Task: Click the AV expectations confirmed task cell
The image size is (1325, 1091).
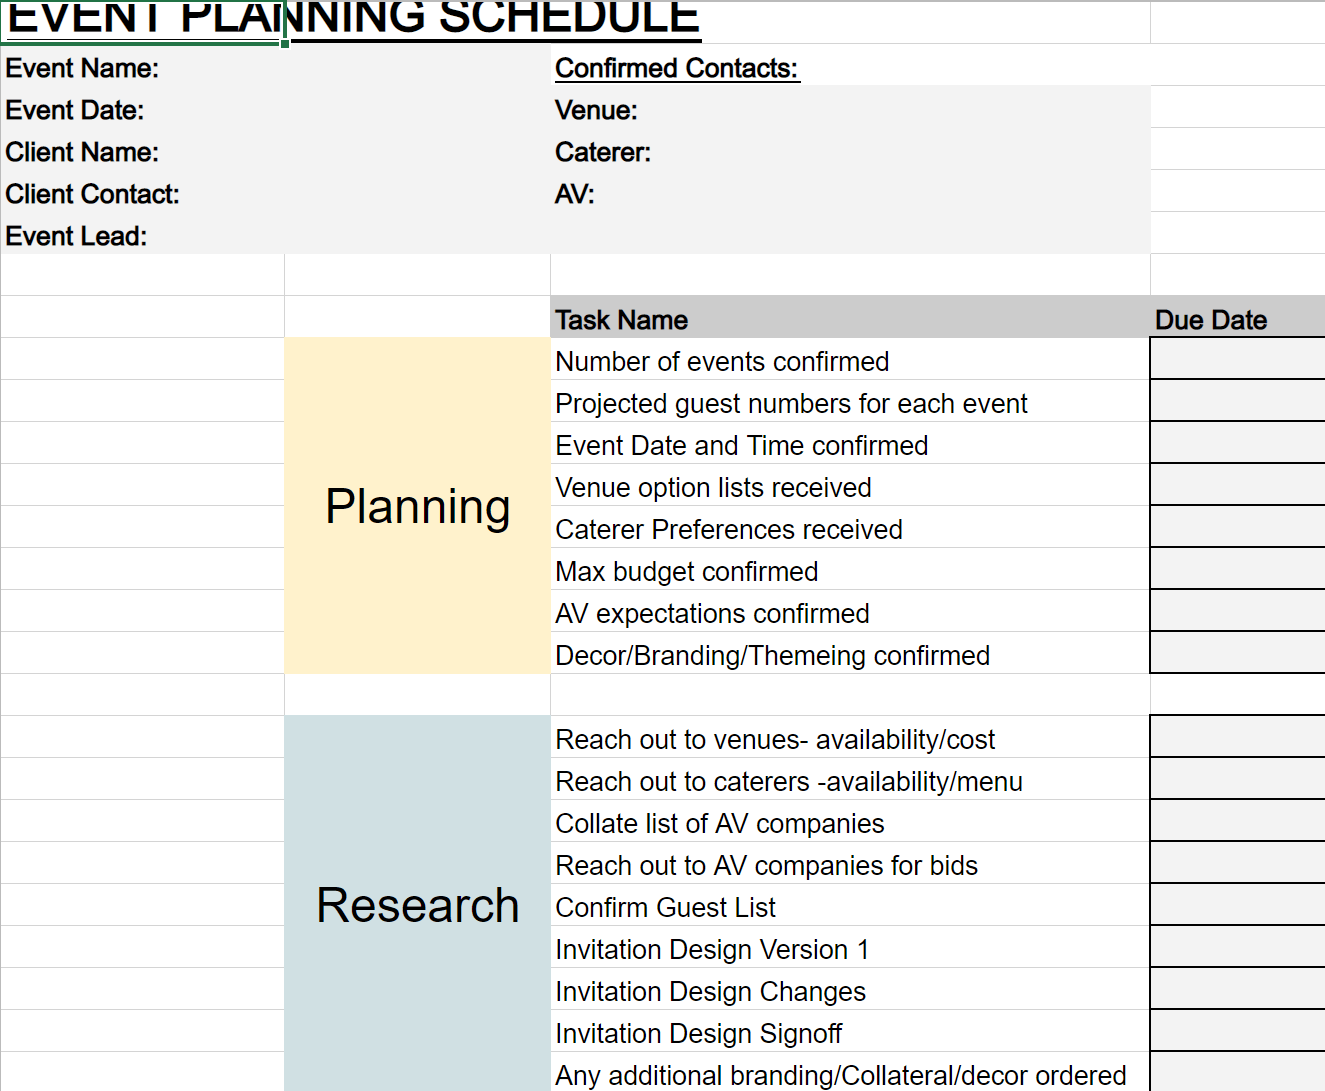Action: (850, 613)
